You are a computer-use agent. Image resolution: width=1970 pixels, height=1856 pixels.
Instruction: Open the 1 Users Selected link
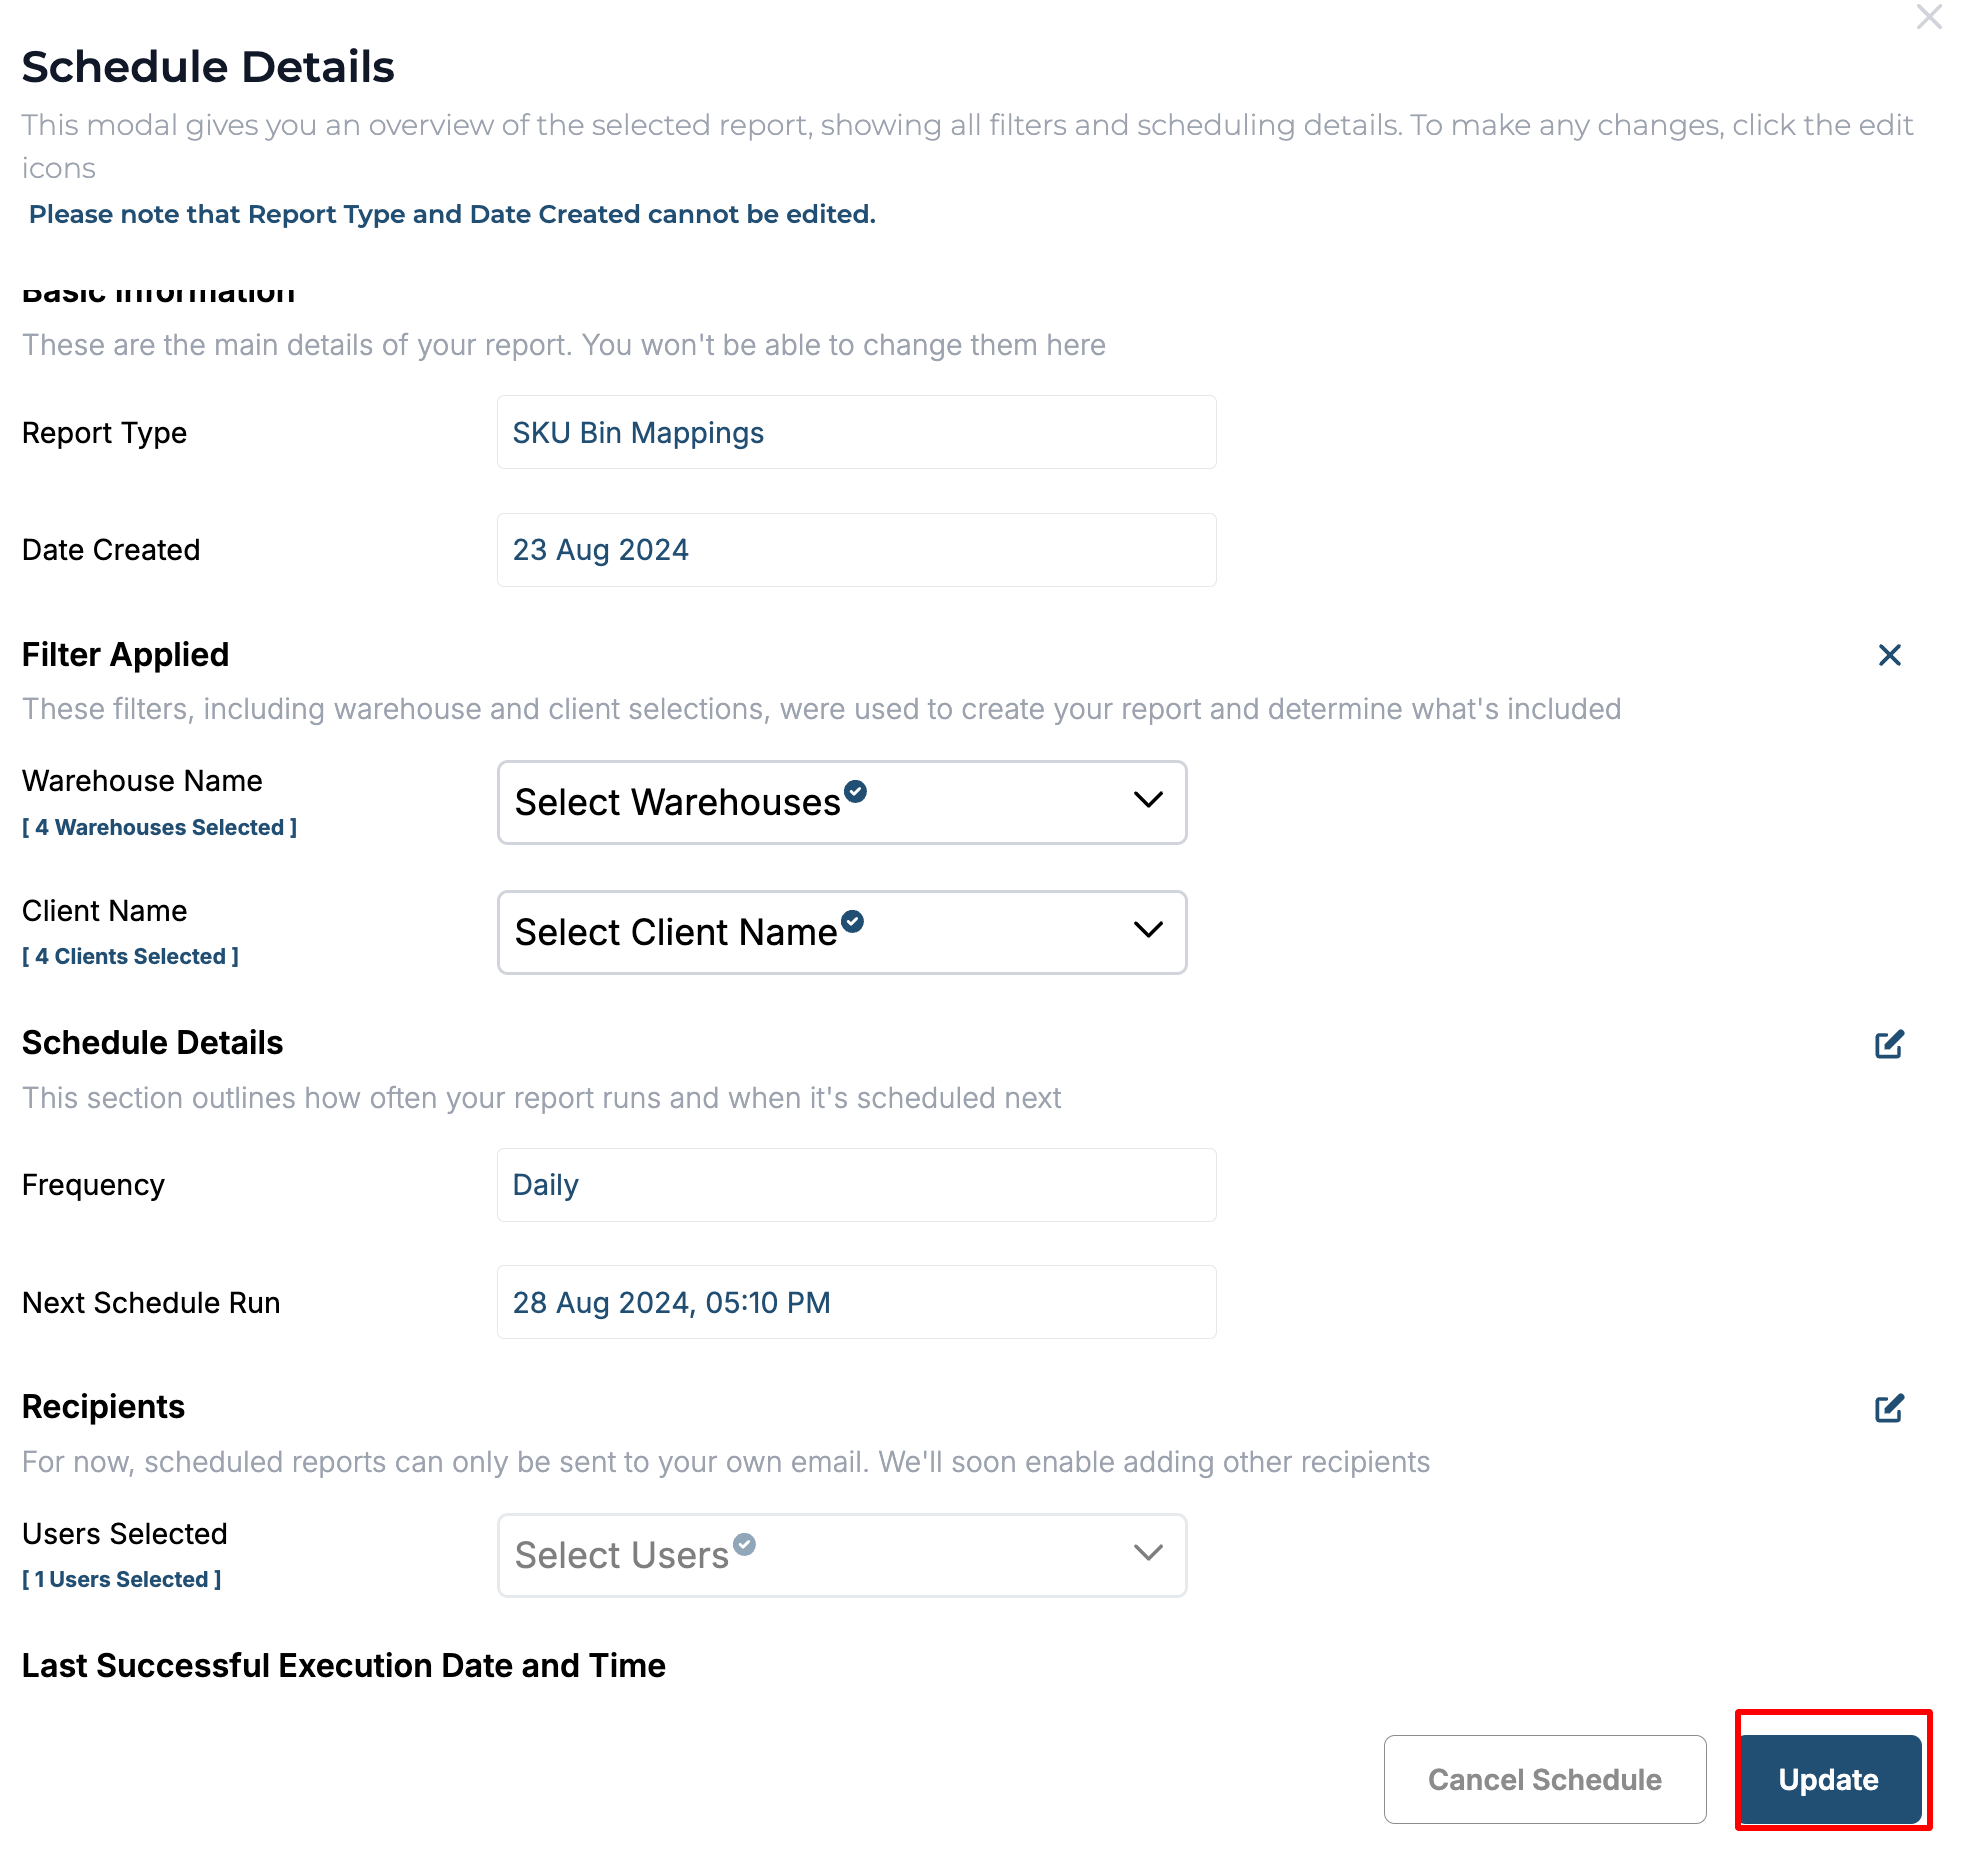pyautogui.click(x=122, y=1580)
